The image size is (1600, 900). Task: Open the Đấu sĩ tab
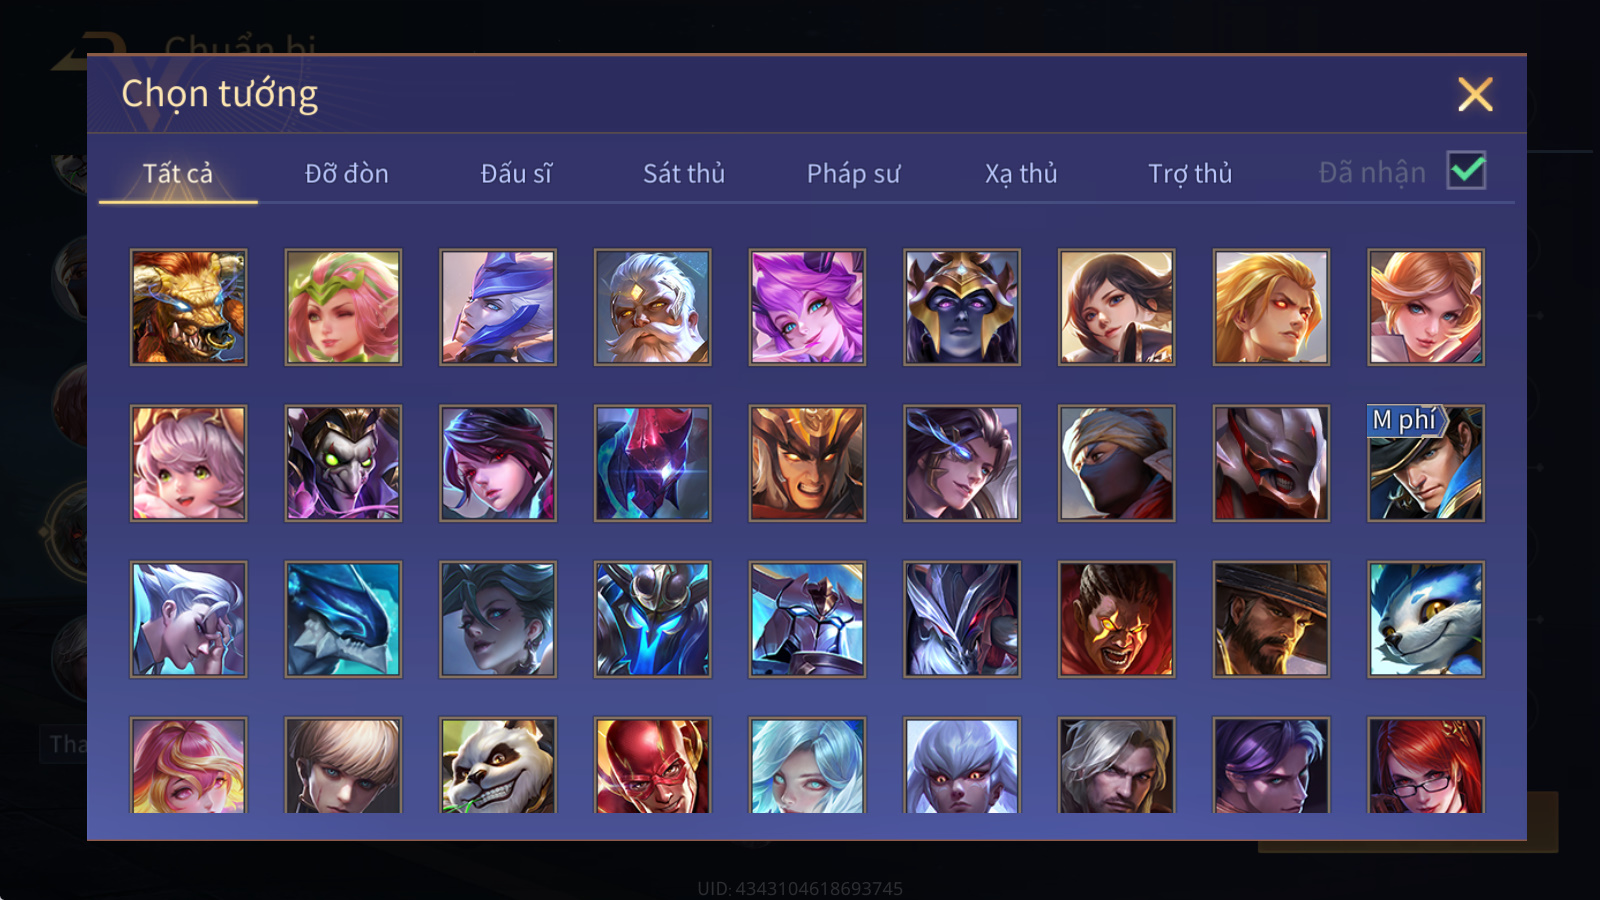[x=516, y=173]
